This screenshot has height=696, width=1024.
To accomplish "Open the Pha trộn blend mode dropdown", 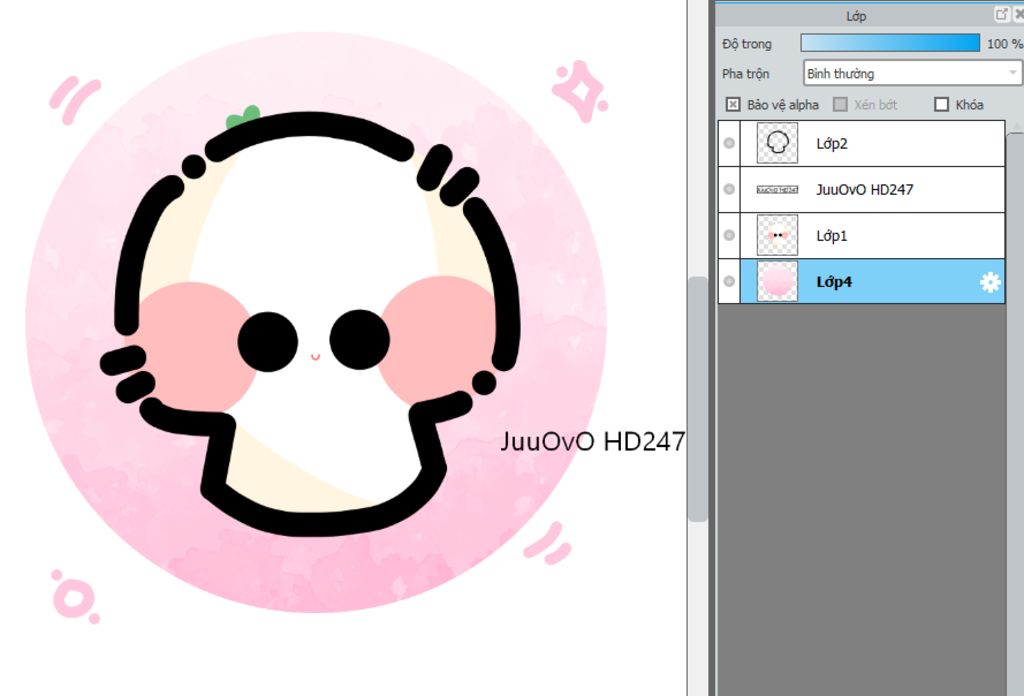I will point(912,73).
